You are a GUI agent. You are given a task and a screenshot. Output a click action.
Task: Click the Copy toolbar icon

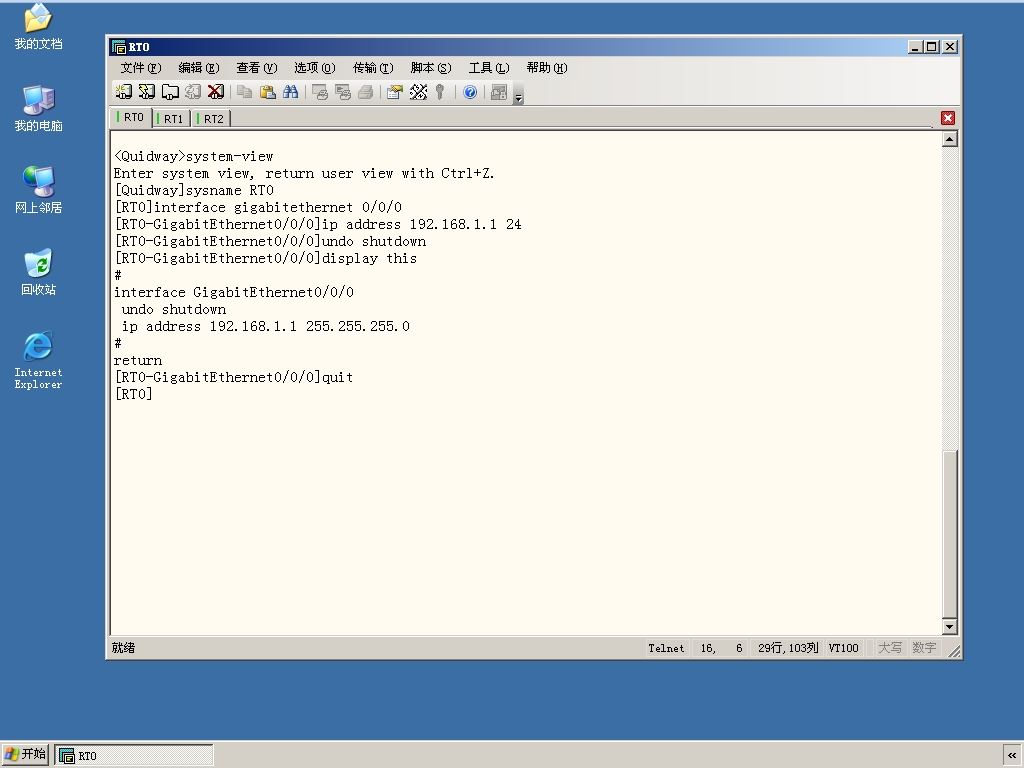[244, 92]
